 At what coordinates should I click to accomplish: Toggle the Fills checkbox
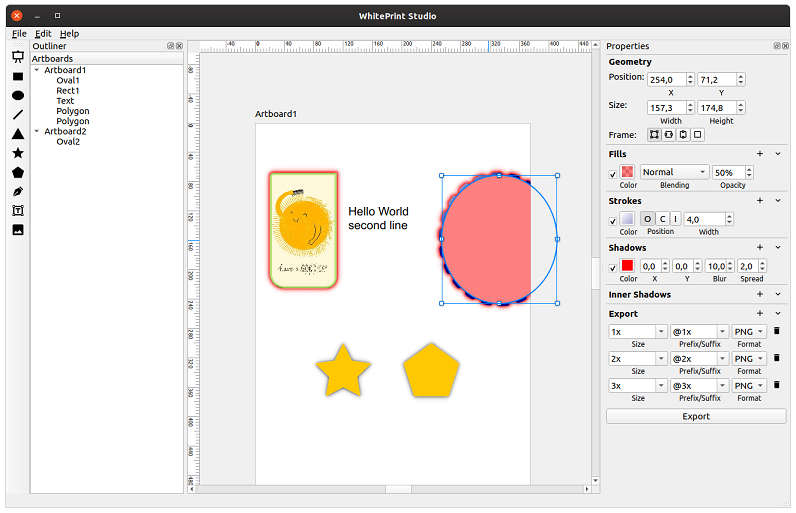point(613,174)
